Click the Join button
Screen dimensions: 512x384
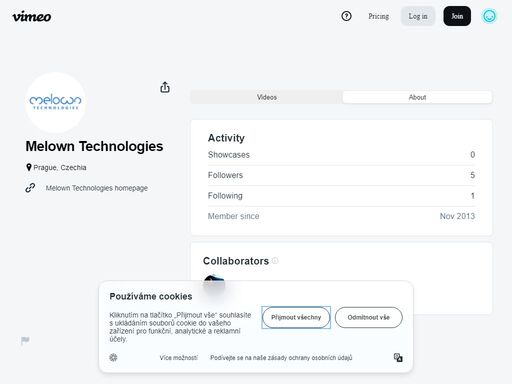(457, 16)
